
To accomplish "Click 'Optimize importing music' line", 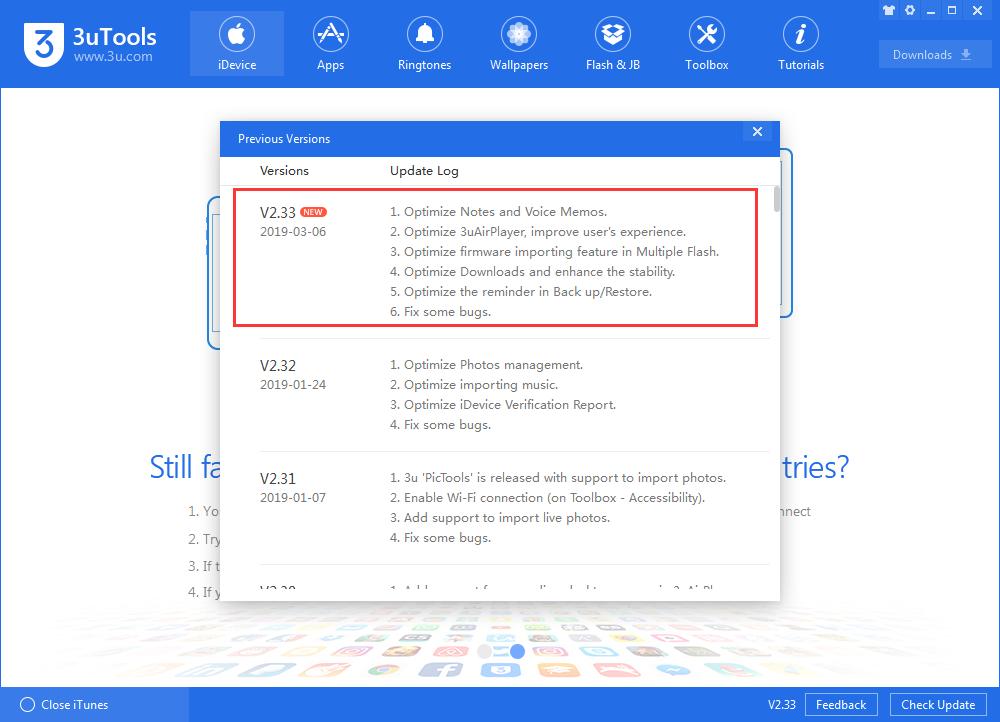I will [474, 385].
